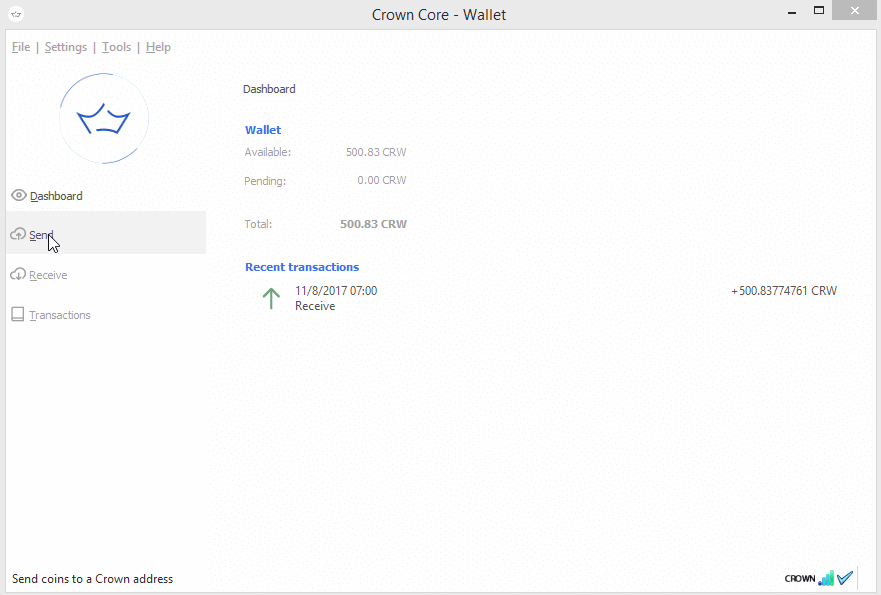881x595 pixels.
Task: Close the Crown Core wallet window
Action: point(855,11)
